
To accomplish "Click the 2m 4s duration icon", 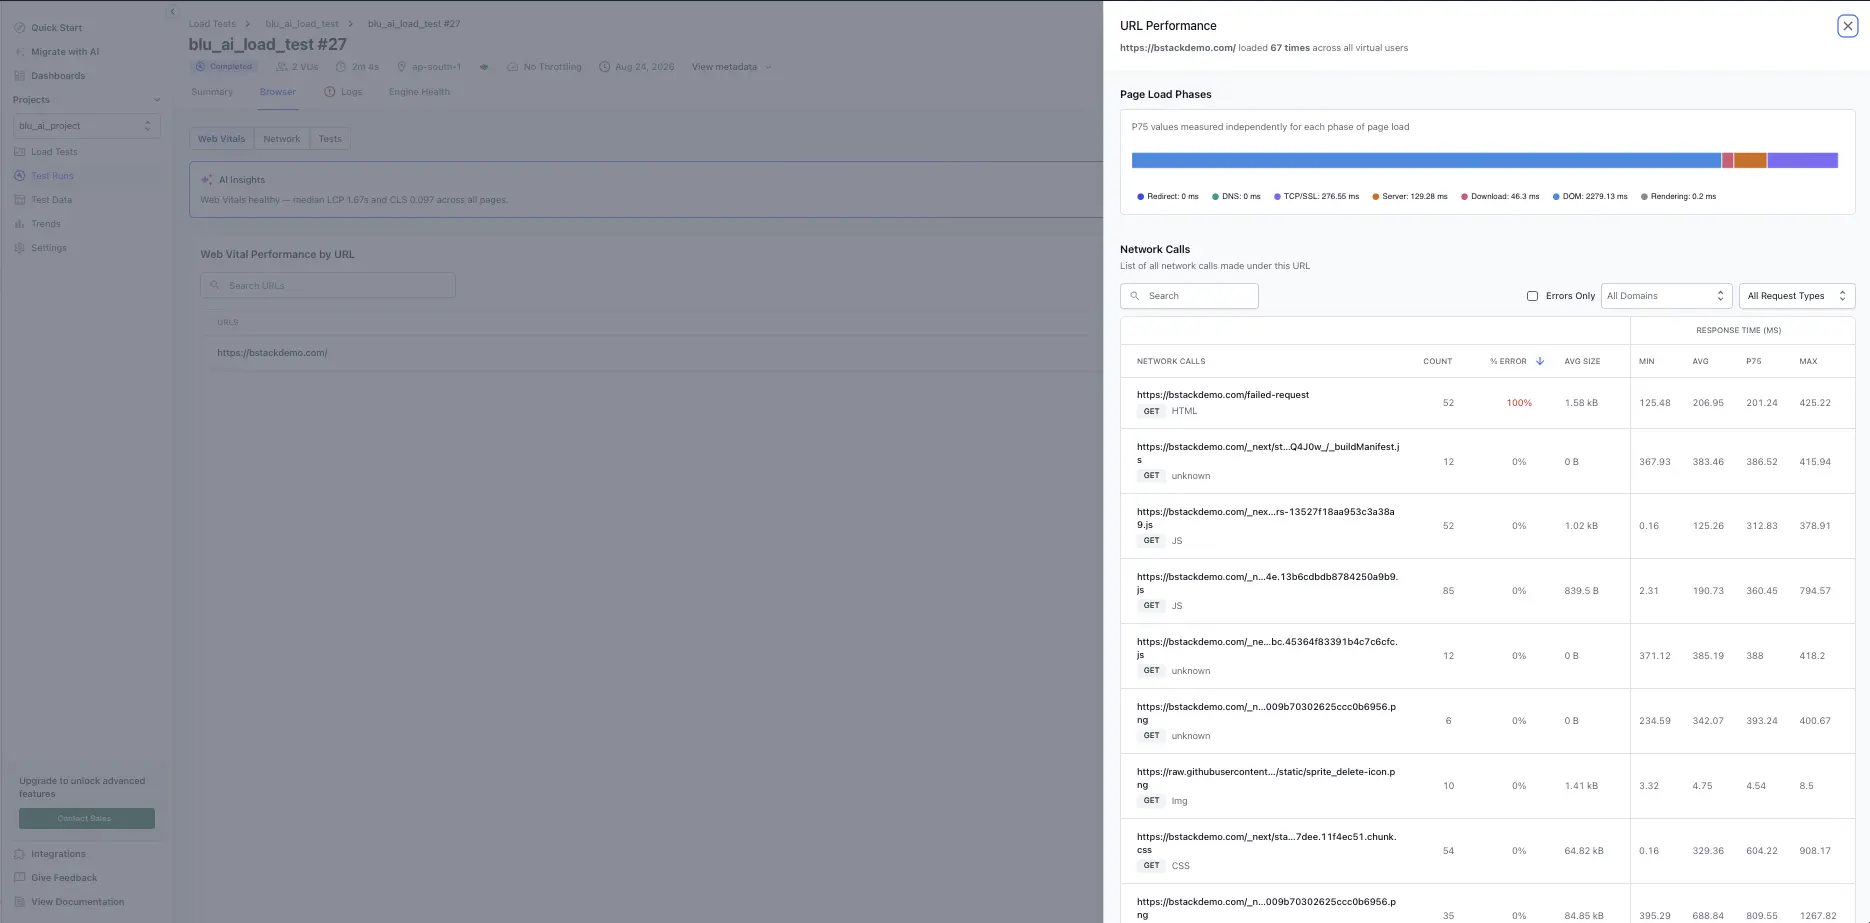I will point(341,67).
